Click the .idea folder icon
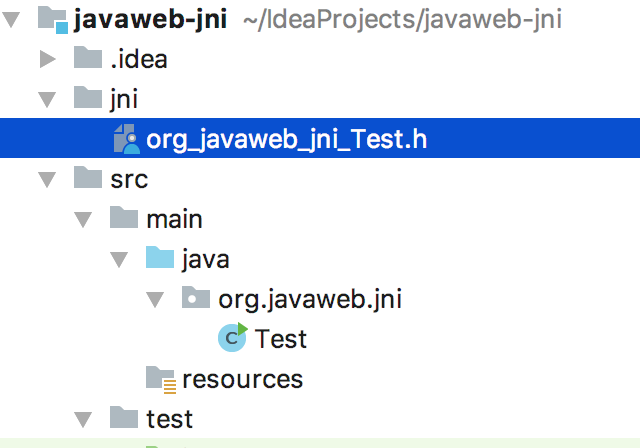 [x=88, y=58]
